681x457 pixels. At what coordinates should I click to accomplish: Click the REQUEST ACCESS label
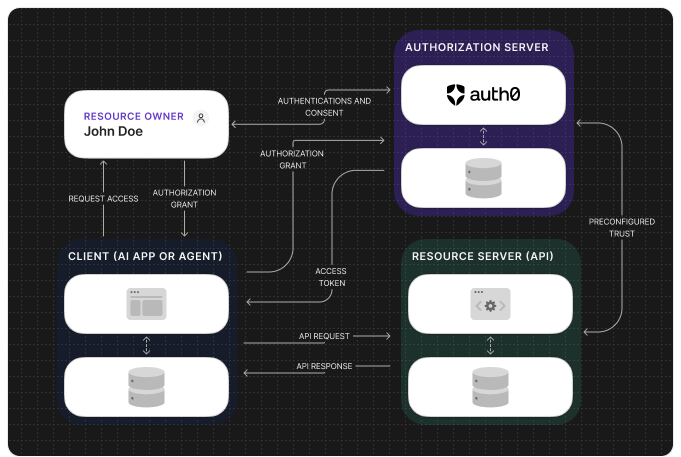pyautogui.click(x=103, y=199)
